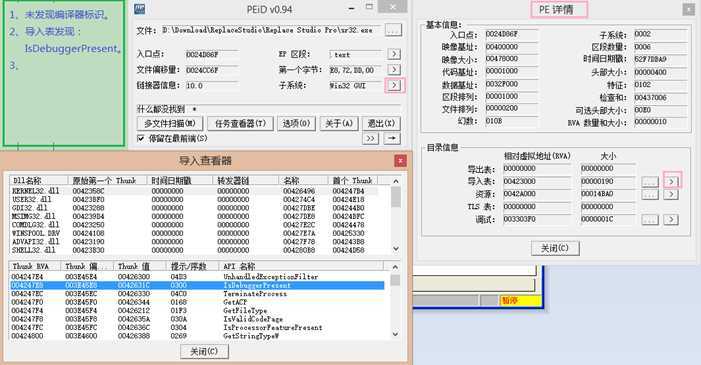This screenshot has height=365, width=701.
Task: Click the 关闭(C) button in import viewer
Action: click(x=204, y=352)
